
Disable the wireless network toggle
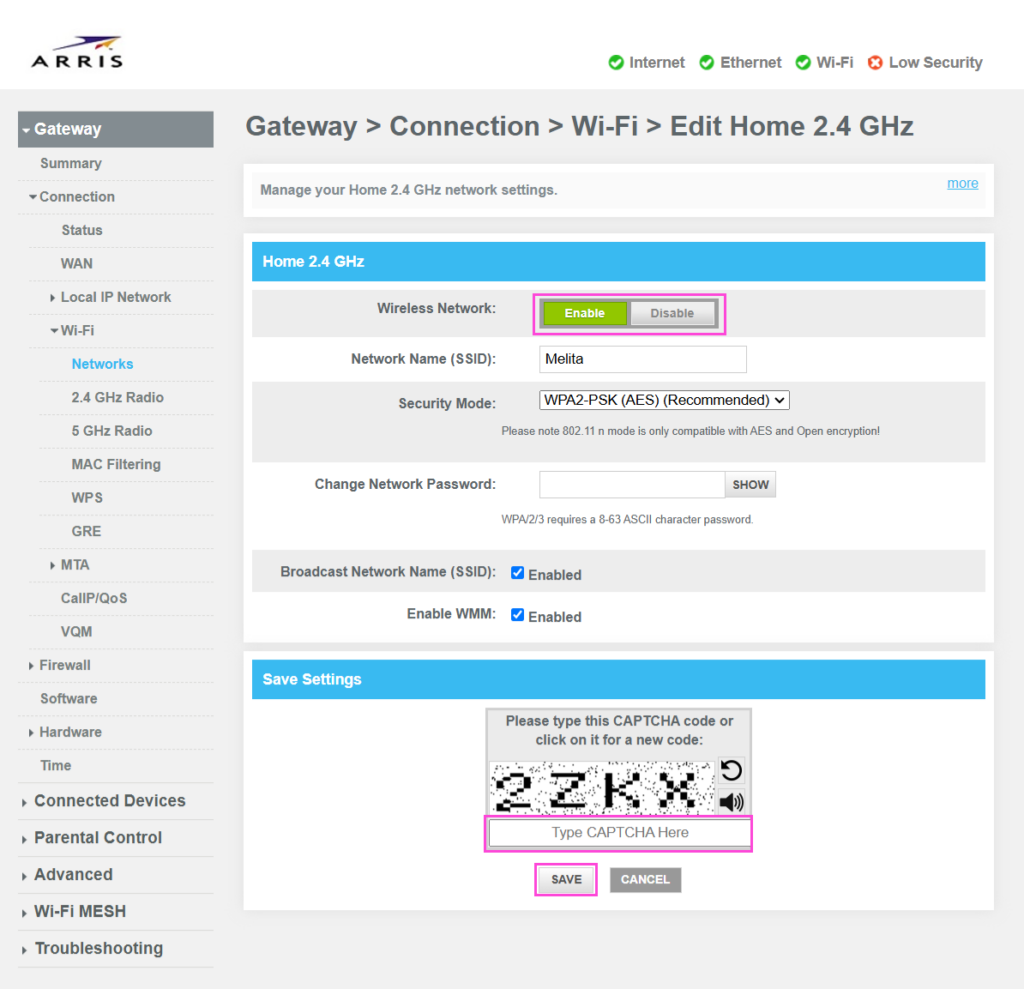tap(672, 313)
